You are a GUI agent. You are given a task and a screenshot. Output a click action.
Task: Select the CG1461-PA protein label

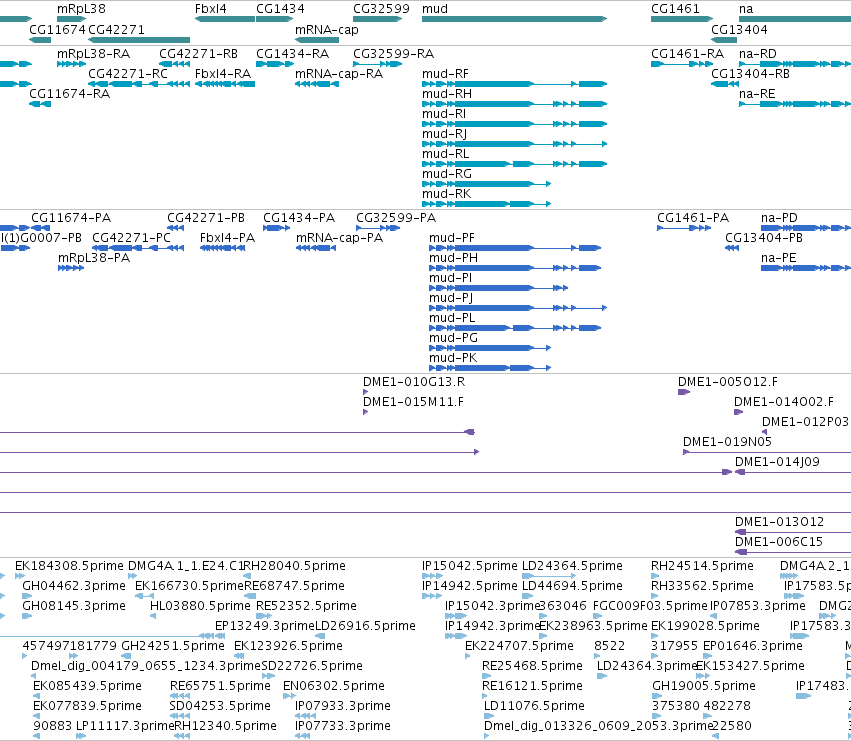[693, 218]
